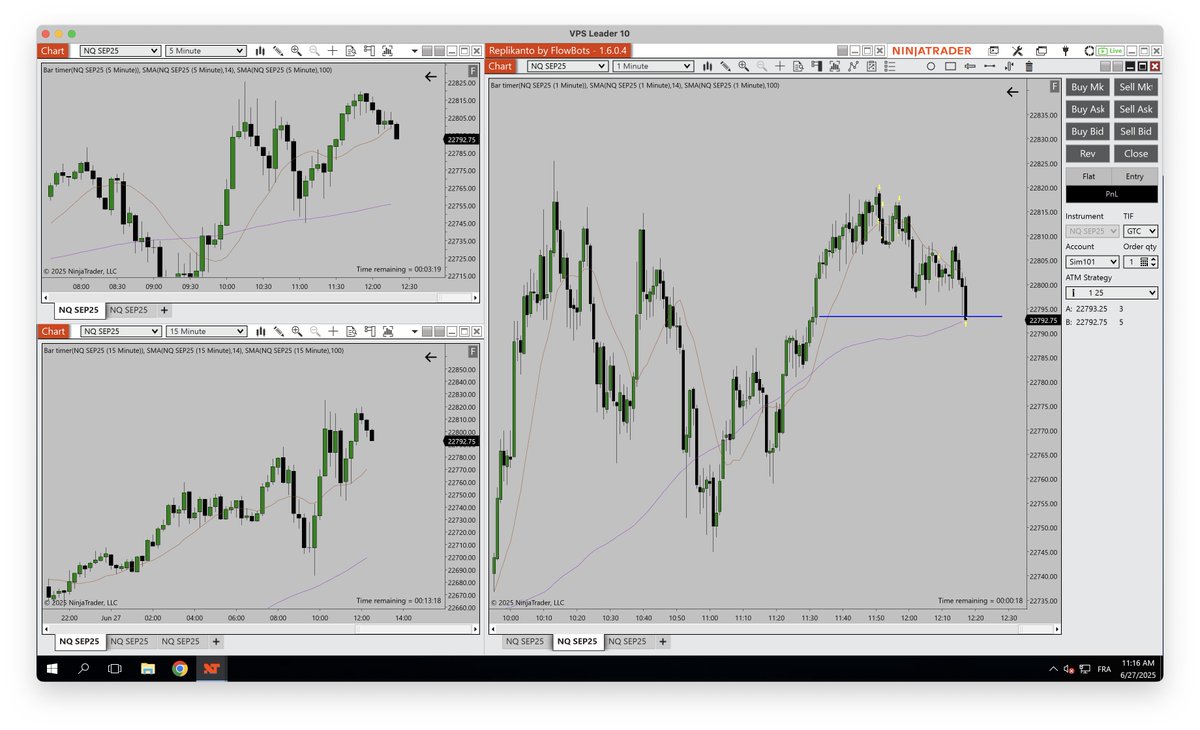This screenshot has height=730, width=1200.
Task: Click the Buy Bid button
Action: coord(1087,131)
